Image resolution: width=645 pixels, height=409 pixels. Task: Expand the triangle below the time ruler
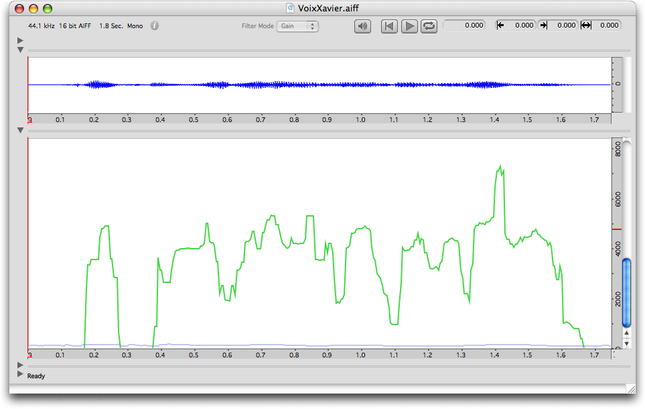coord(21,365)
